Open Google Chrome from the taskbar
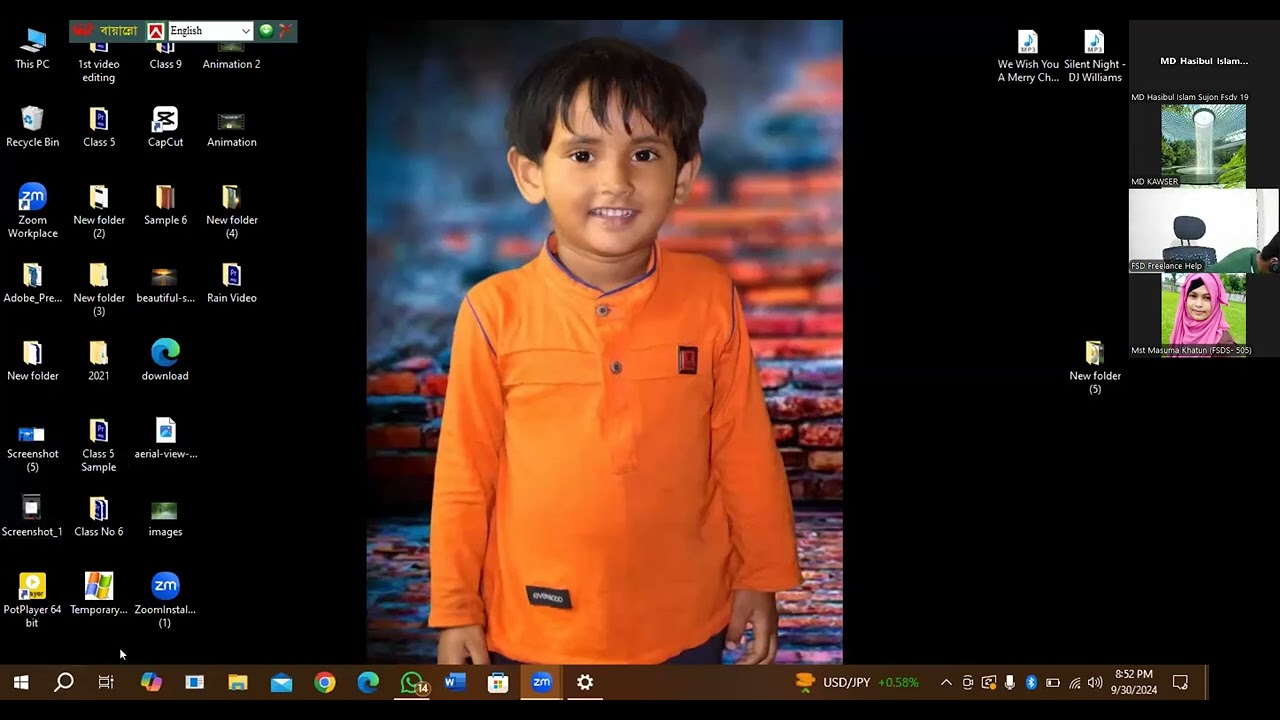 pos(325,682)
